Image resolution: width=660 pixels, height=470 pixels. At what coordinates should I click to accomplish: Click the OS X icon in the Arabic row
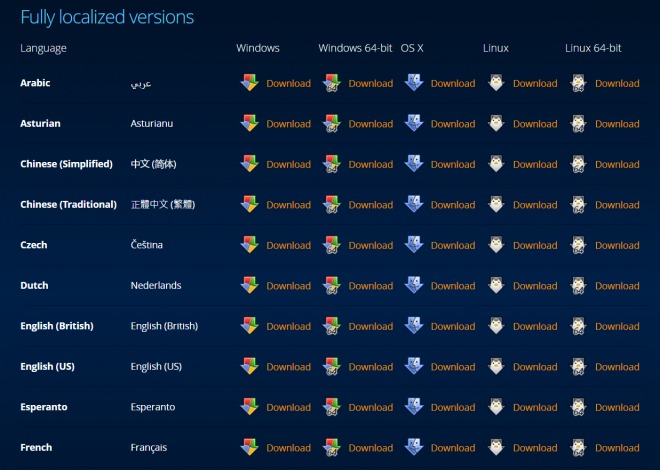[x=414, y=83]
